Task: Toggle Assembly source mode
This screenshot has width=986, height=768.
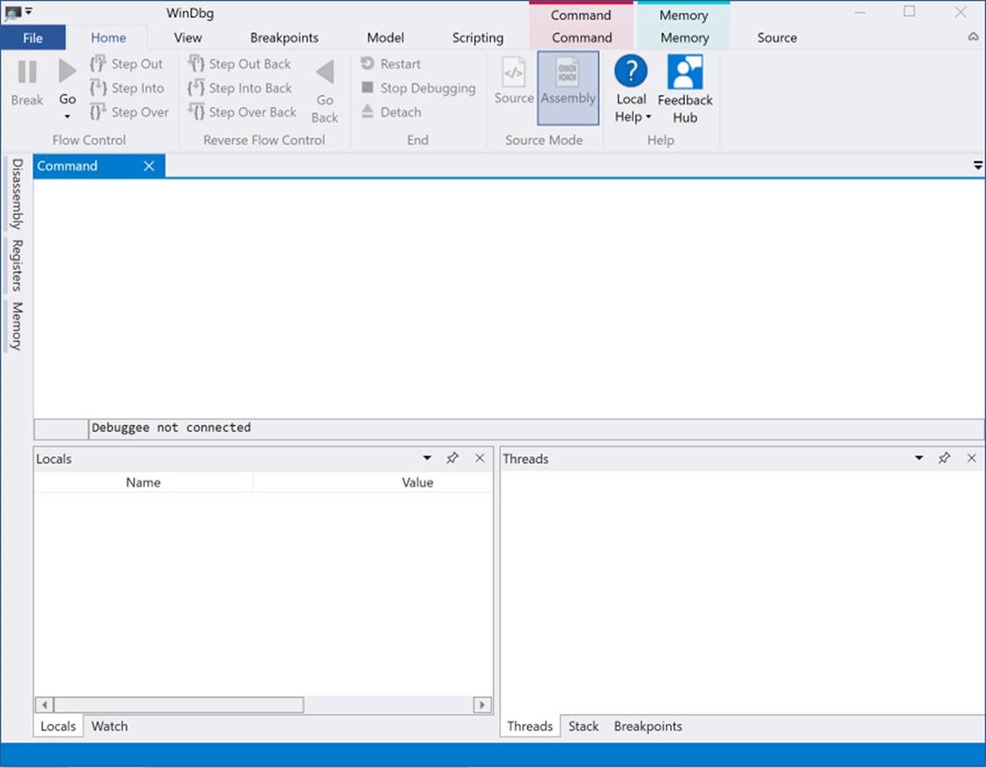Action: pyautogui.click(x=568, y=88)
